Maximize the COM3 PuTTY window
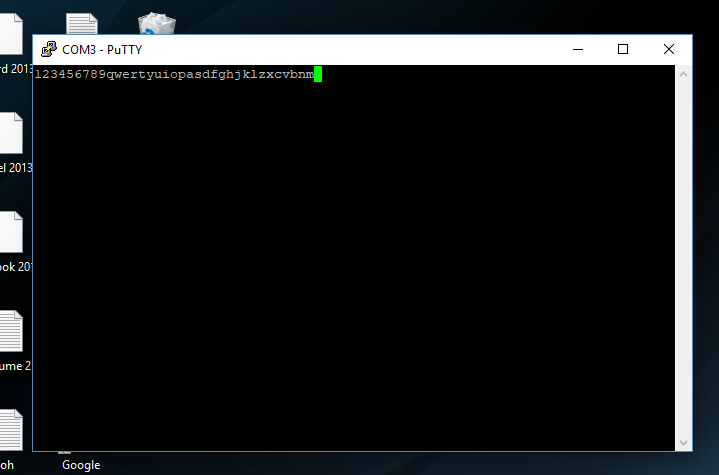 [623, 49]
